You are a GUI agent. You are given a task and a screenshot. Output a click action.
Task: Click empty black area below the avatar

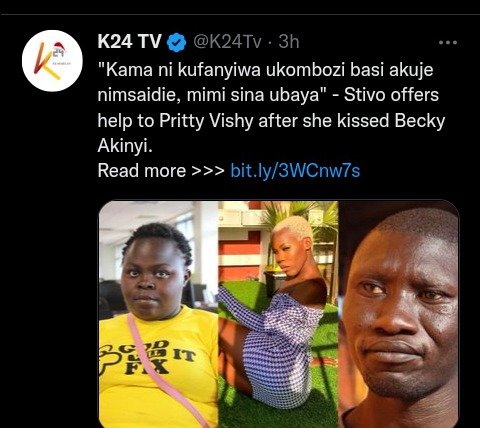[x=50, y=233]
